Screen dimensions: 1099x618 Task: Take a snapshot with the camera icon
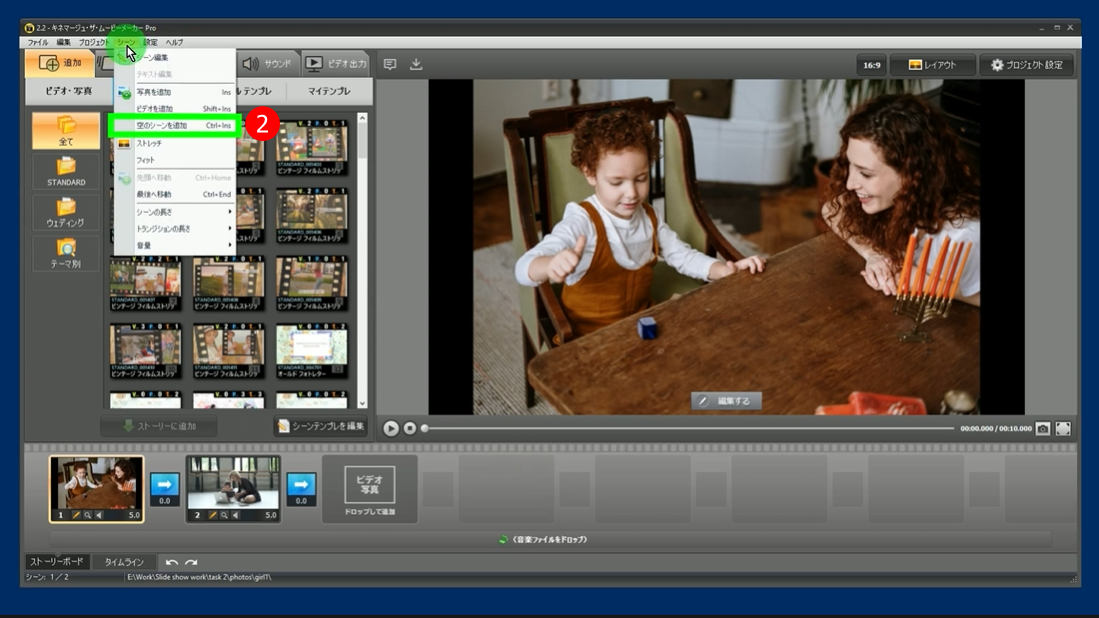[x=1043, y=428]
